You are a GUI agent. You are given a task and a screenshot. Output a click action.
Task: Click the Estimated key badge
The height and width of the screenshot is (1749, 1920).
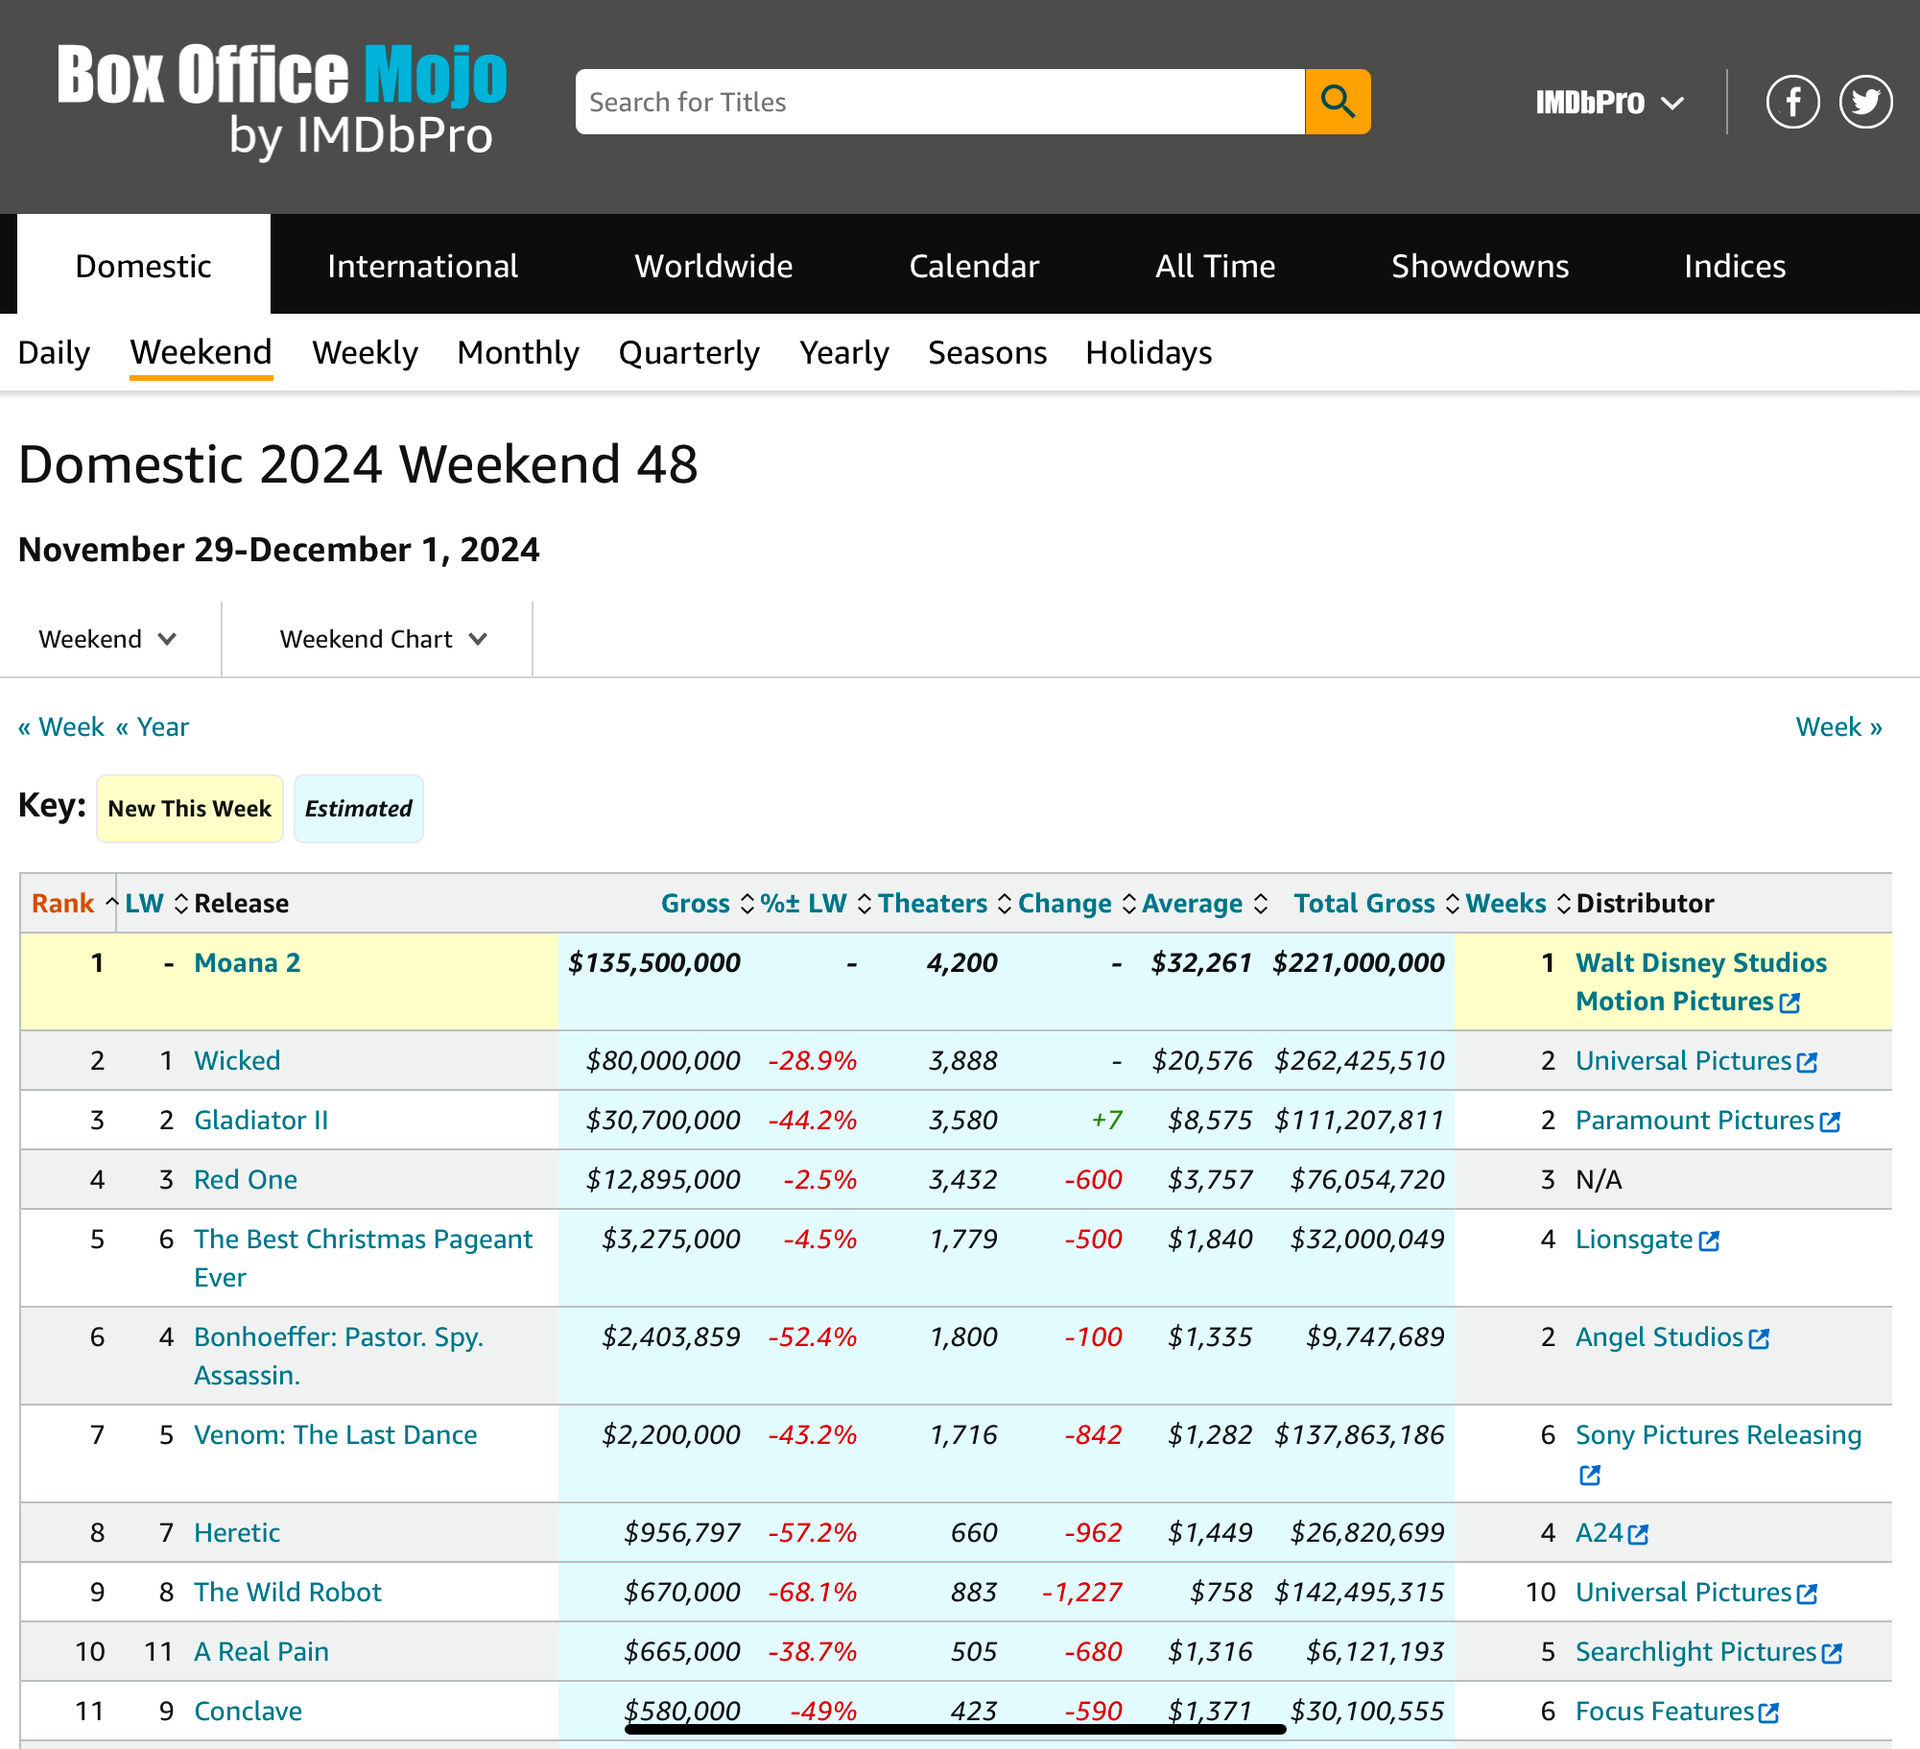[358, 808]
